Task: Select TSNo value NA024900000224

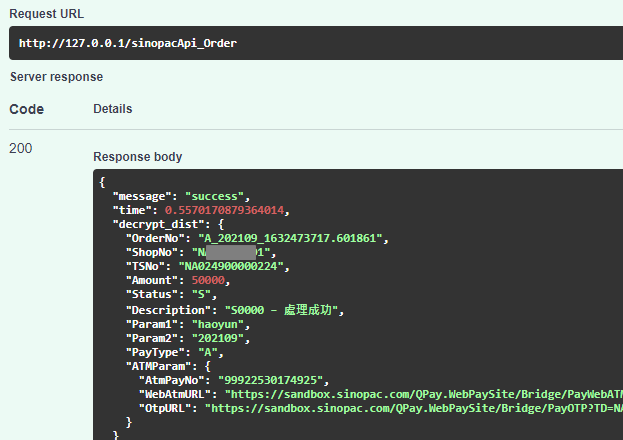Action: (x=231, y=266)
